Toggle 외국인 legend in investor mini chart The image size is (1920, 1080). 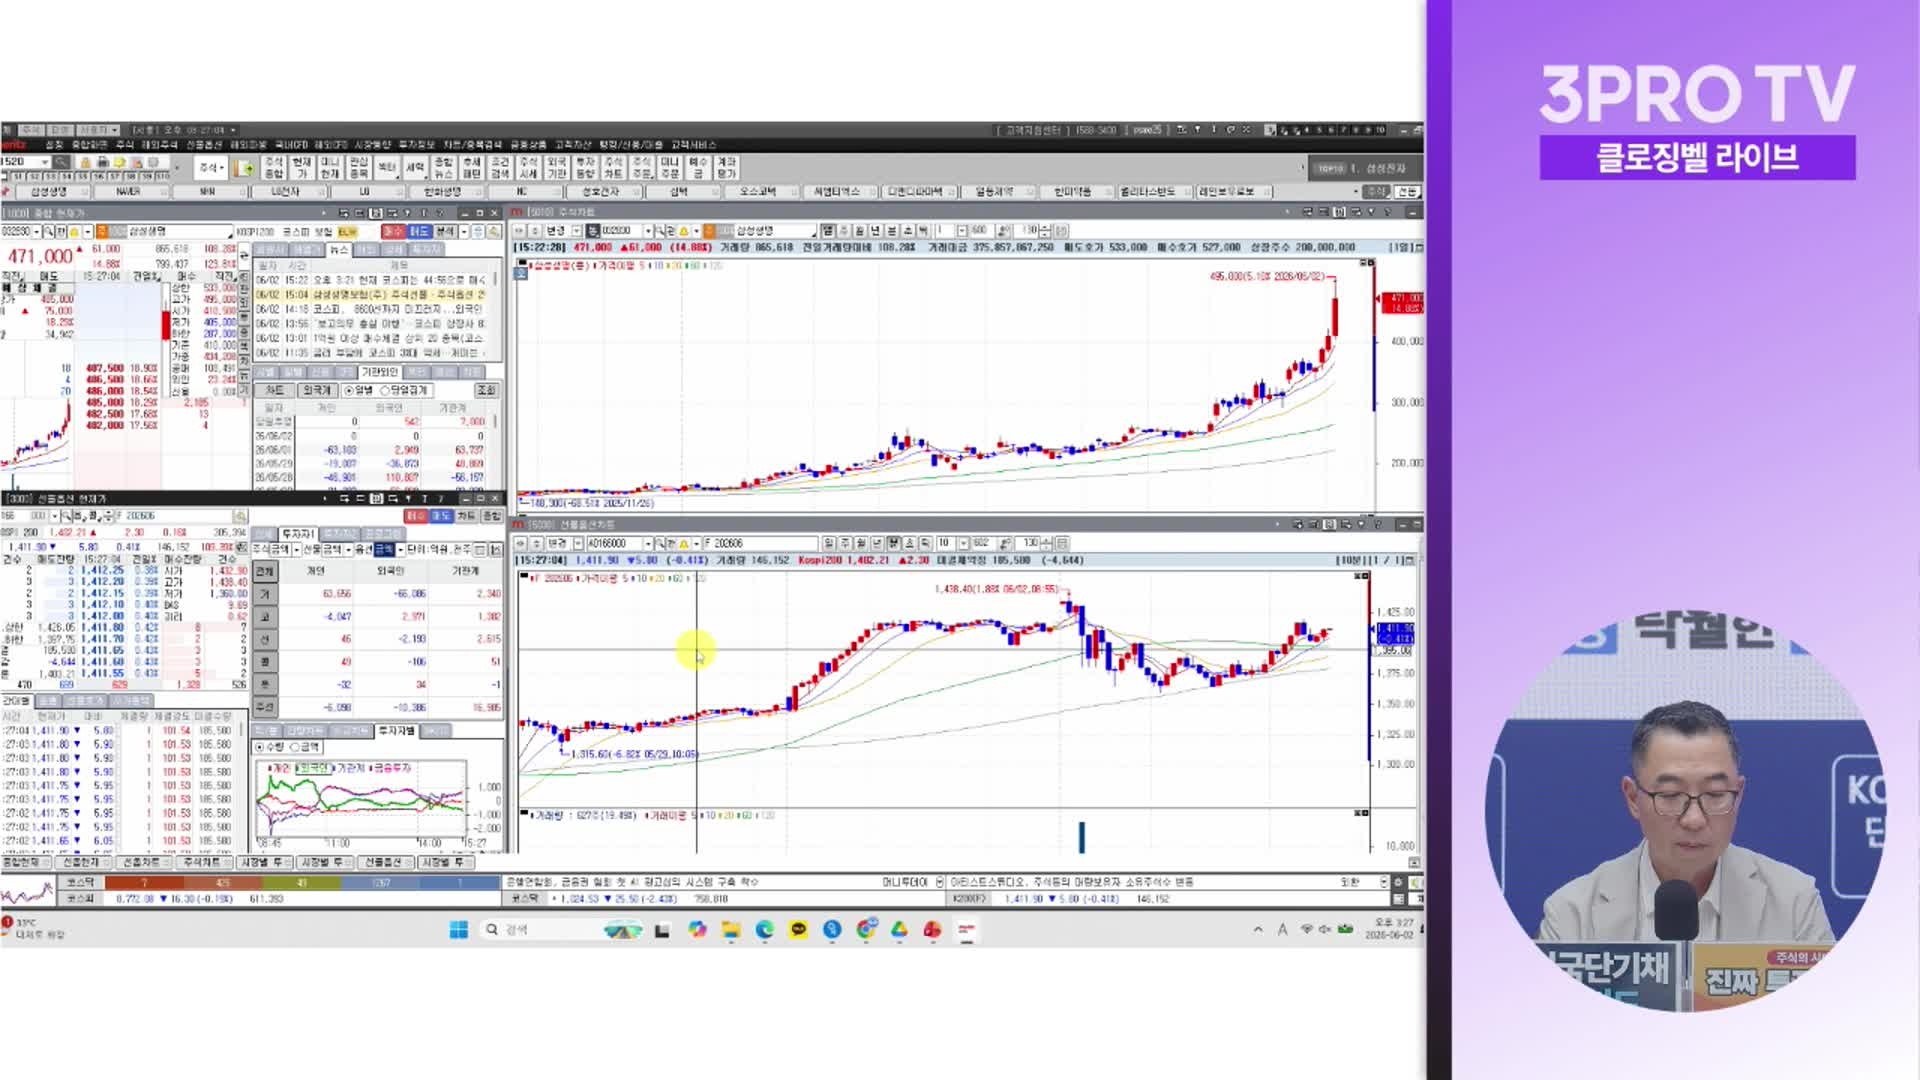tap(313, 768)
